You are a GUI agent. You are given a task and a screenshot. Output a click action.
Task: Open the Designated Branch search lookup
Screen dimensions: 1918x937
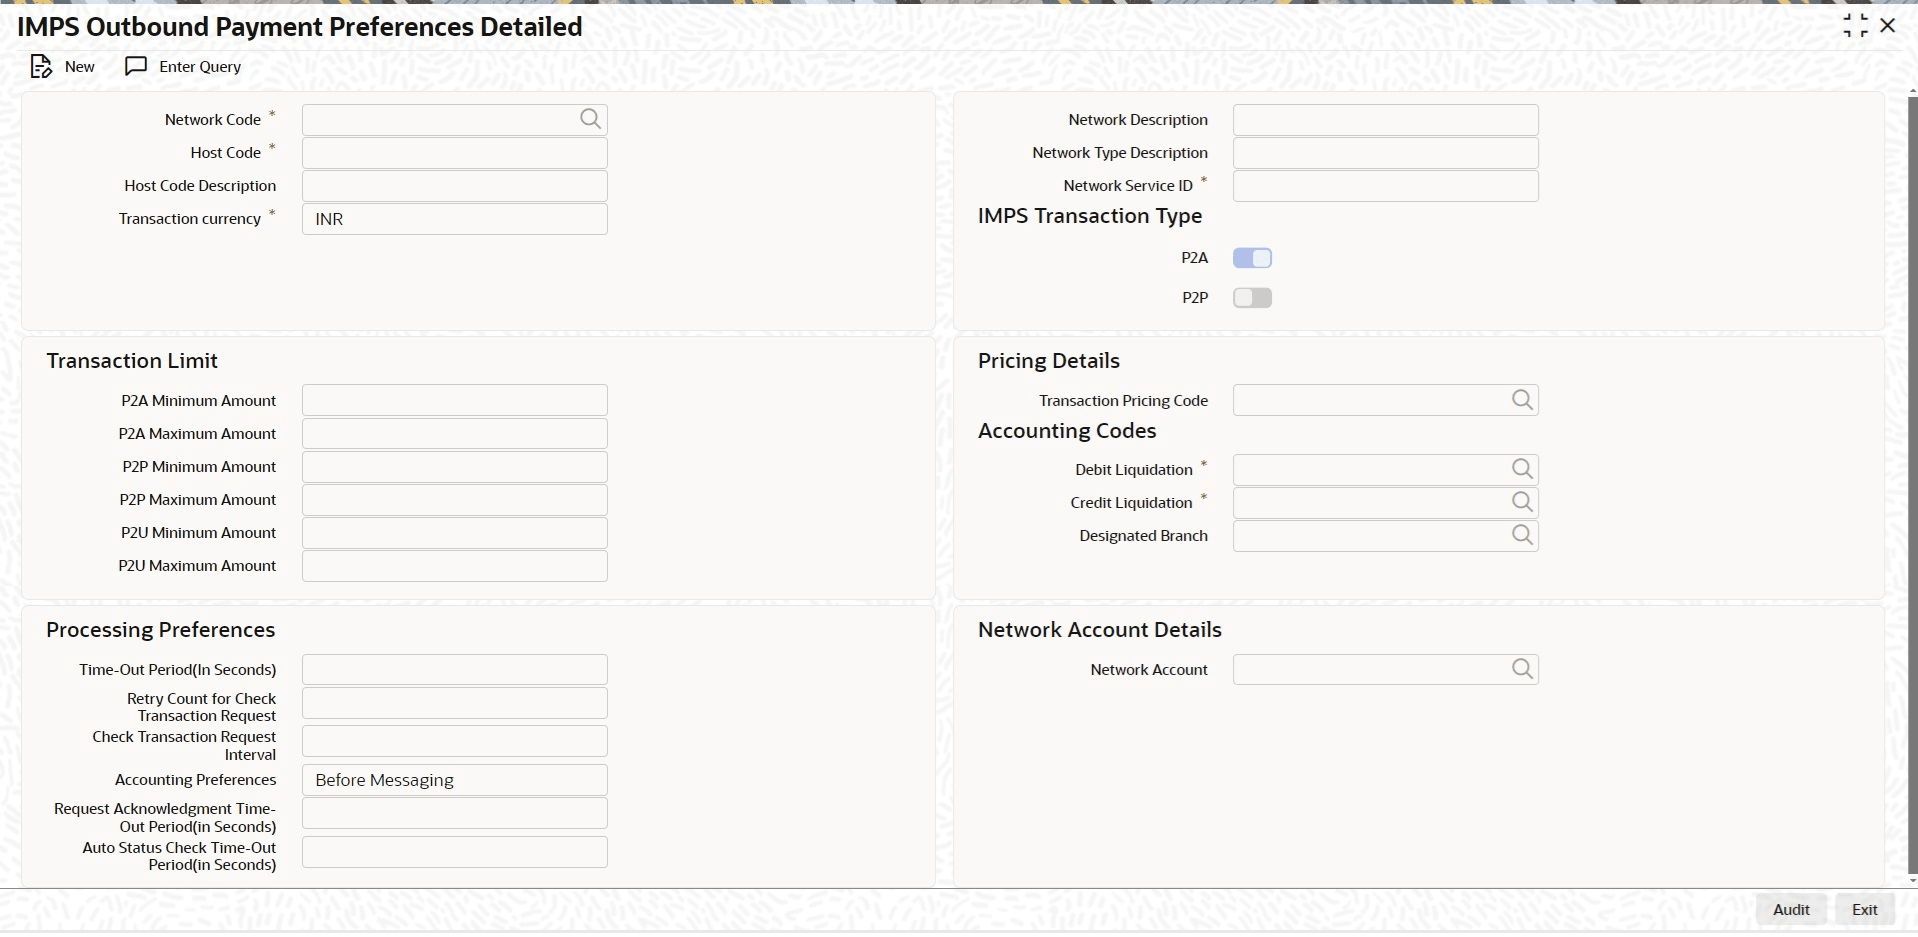coord(1522,535)
